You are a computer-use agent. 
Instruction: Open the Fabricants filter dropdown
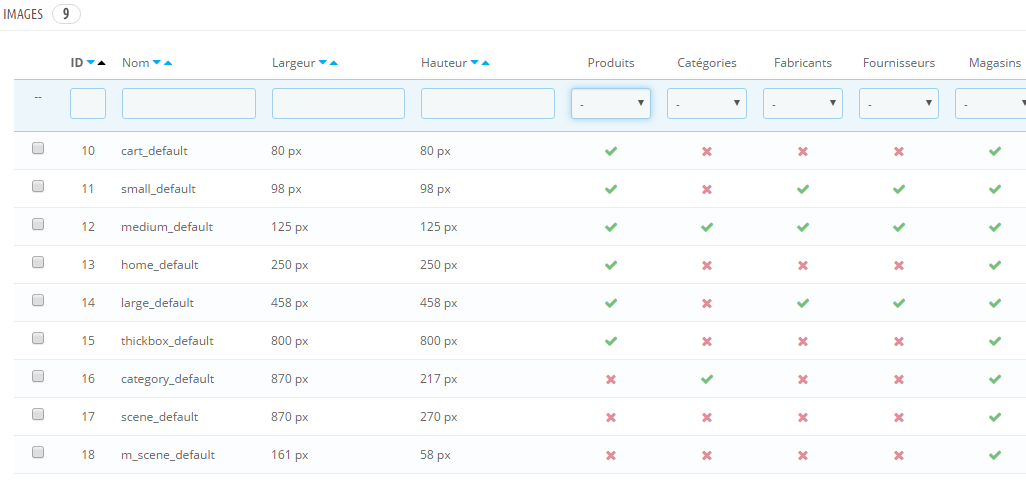coord(803,103)
